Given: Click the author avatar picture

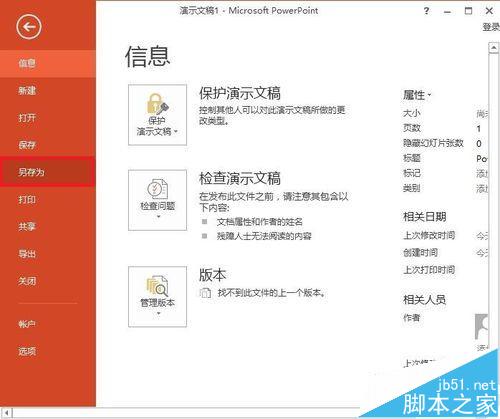Looking at the screenshot, I should (x=482, y=326).
